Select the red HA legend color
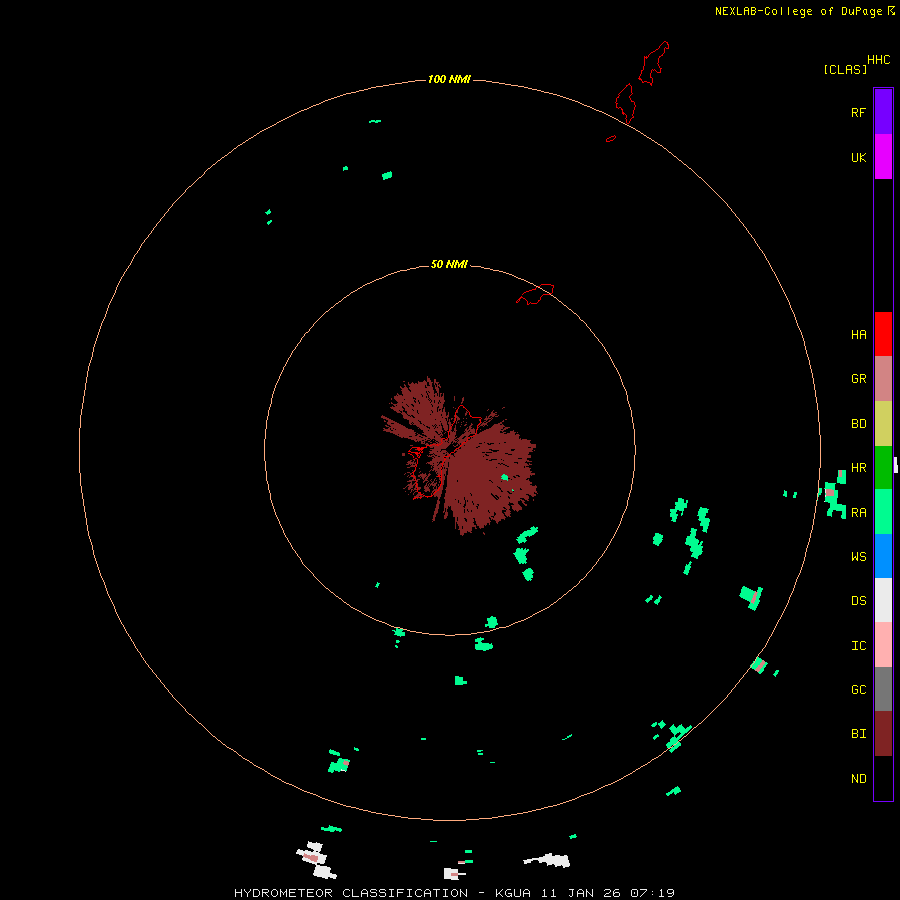This screenshot has width=900, height=900. (x=883, y=334)
